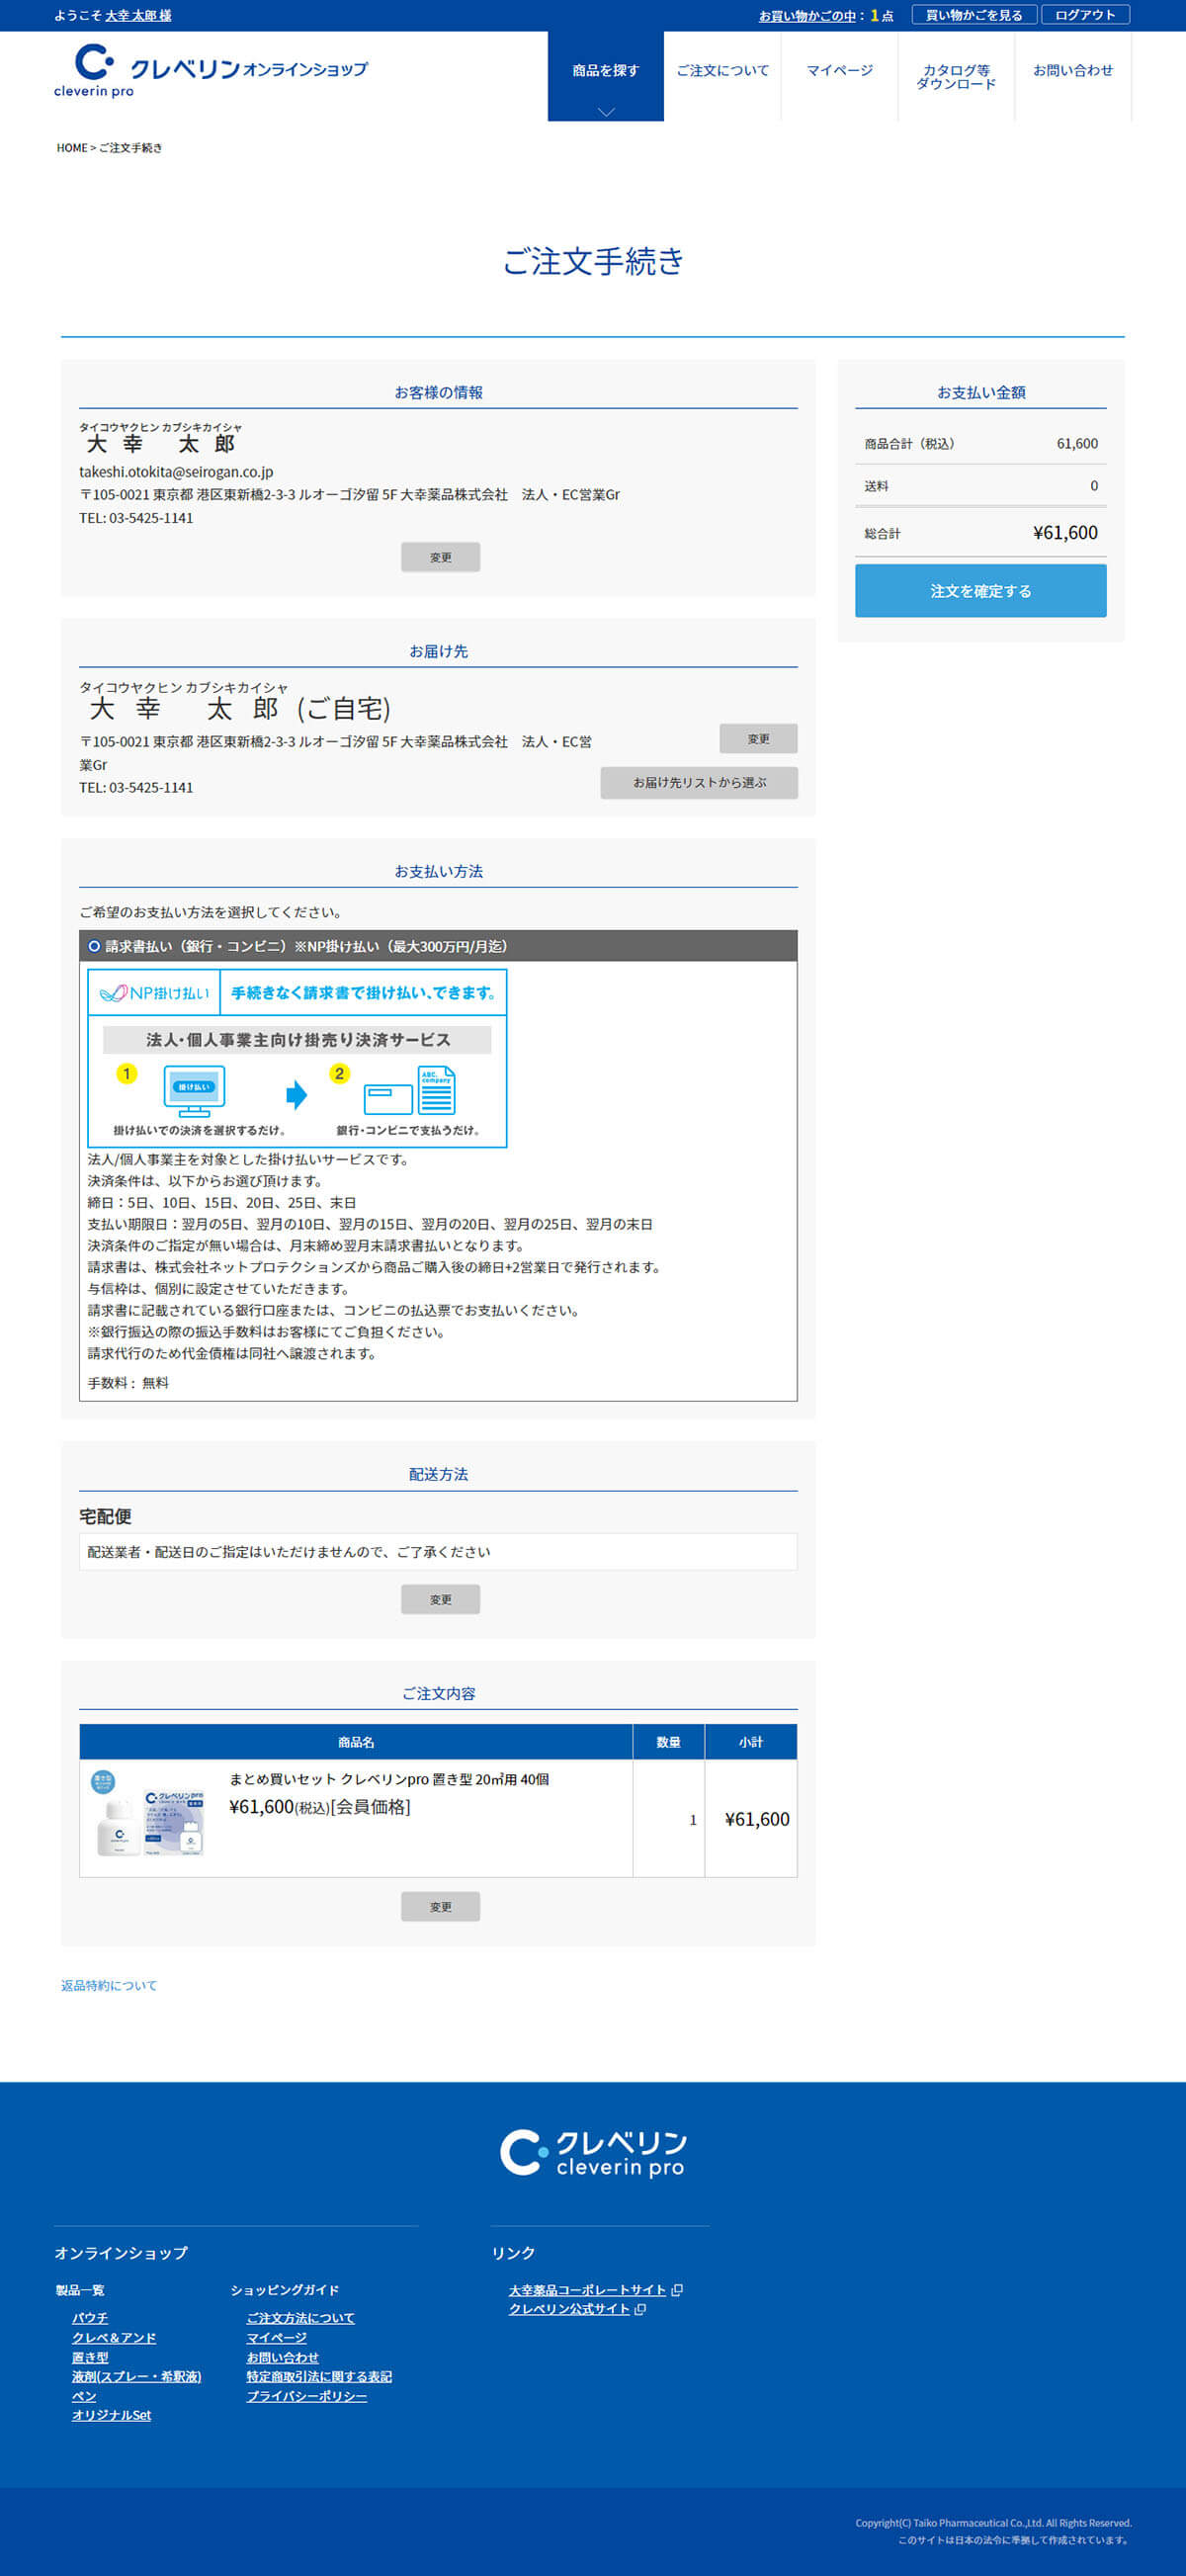This screenshot has height=2576, width=1186.
Task: Click the external-link icon beside クレベリン公式サイト
Action: 641,2309
